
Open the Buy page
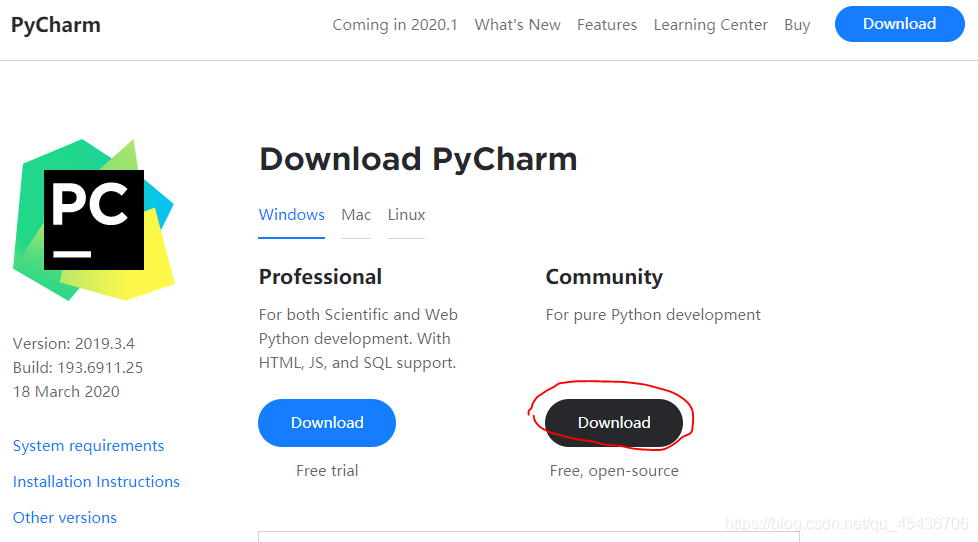[797, 25]
